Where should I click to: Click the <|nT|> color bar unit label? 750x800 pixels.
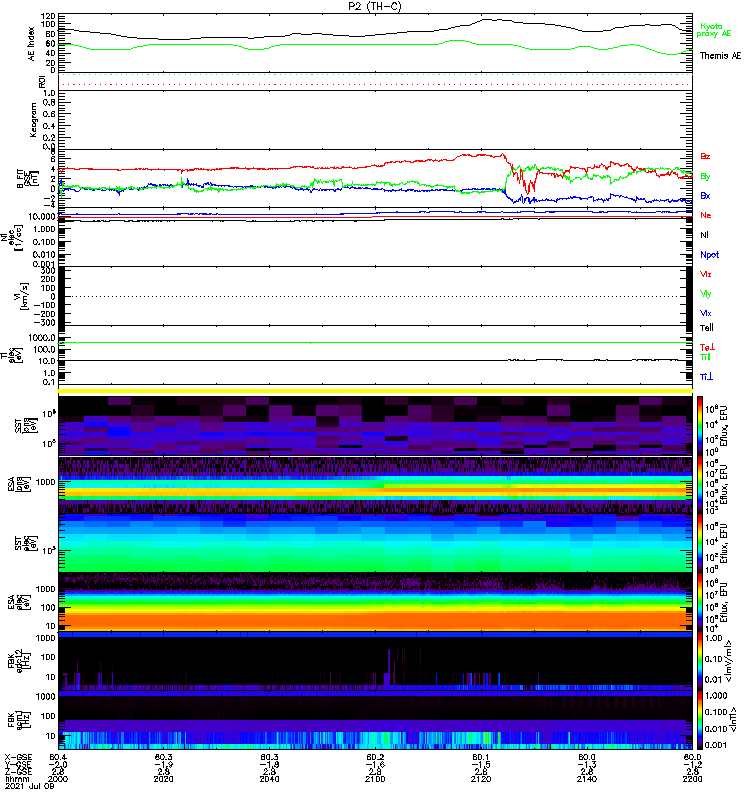coord(733,719)
